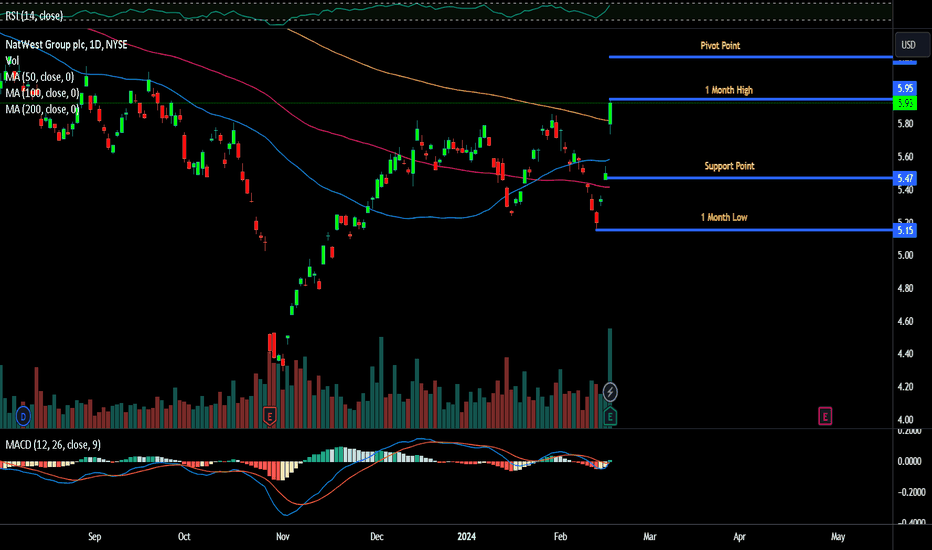Click the 4.00 price scale value
The height and width of the screenshot is (550, 932).
tap(905, 420)
